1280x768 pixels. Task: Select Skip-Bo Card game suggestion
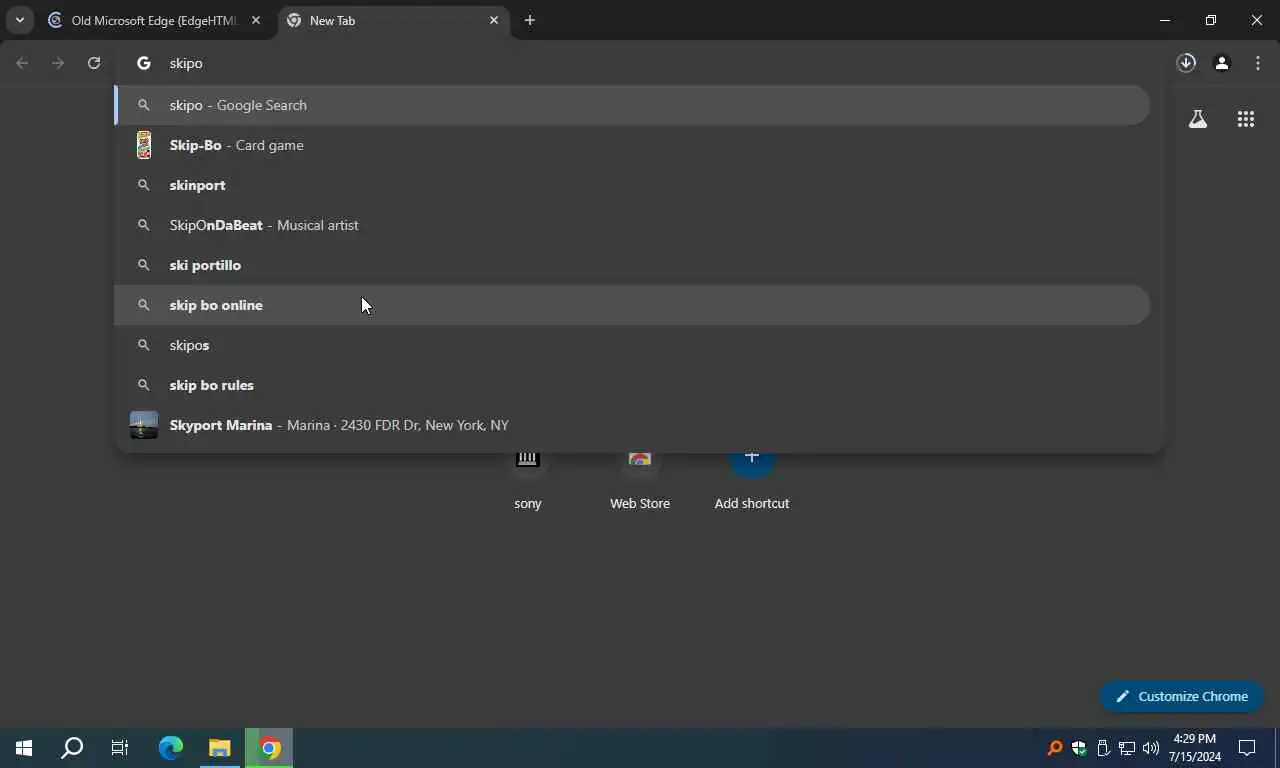(x=632, y=145)
